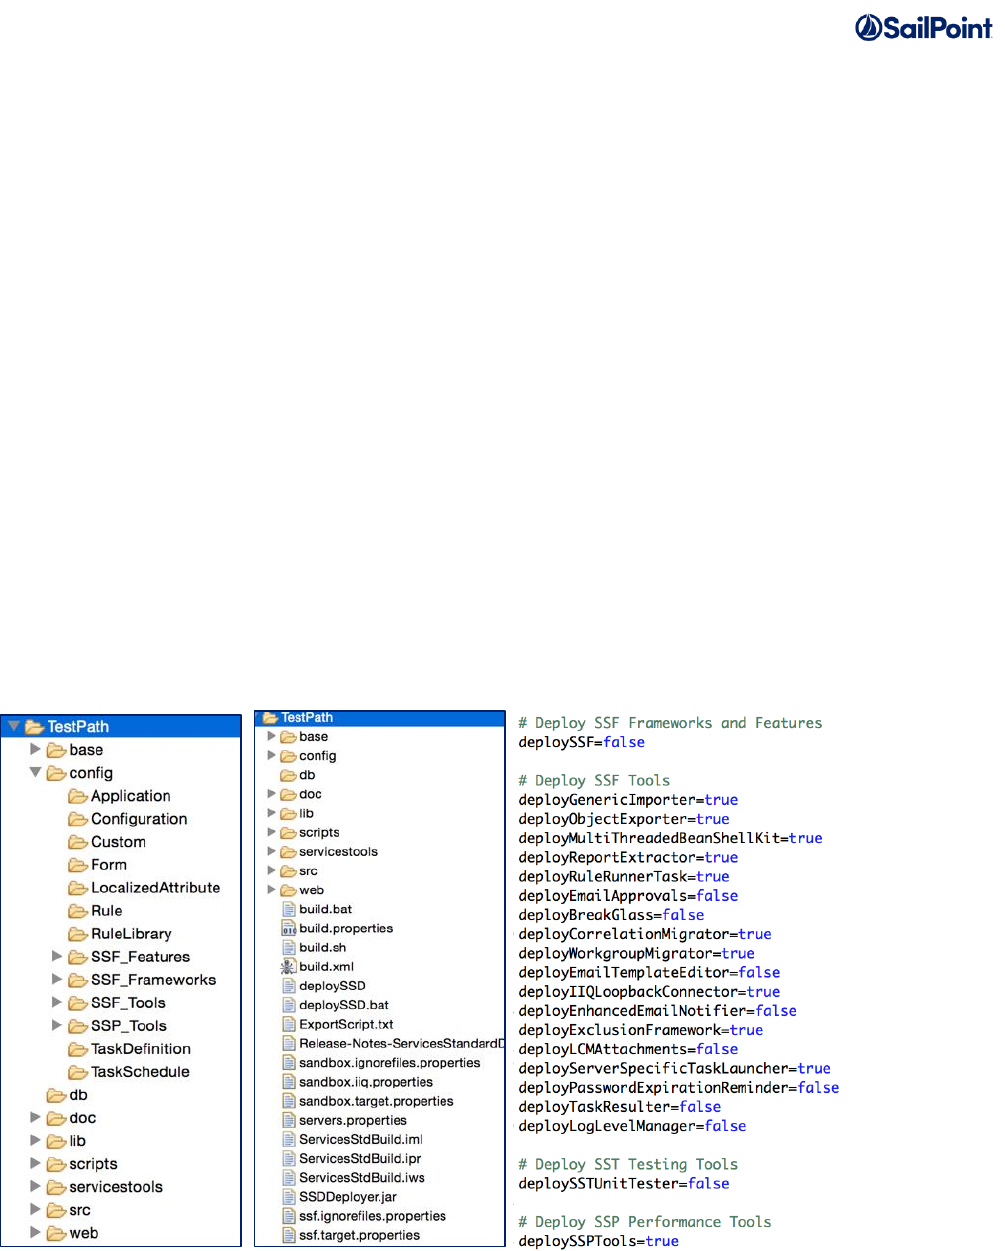Click the build.sh file icon

click(288, 948)
